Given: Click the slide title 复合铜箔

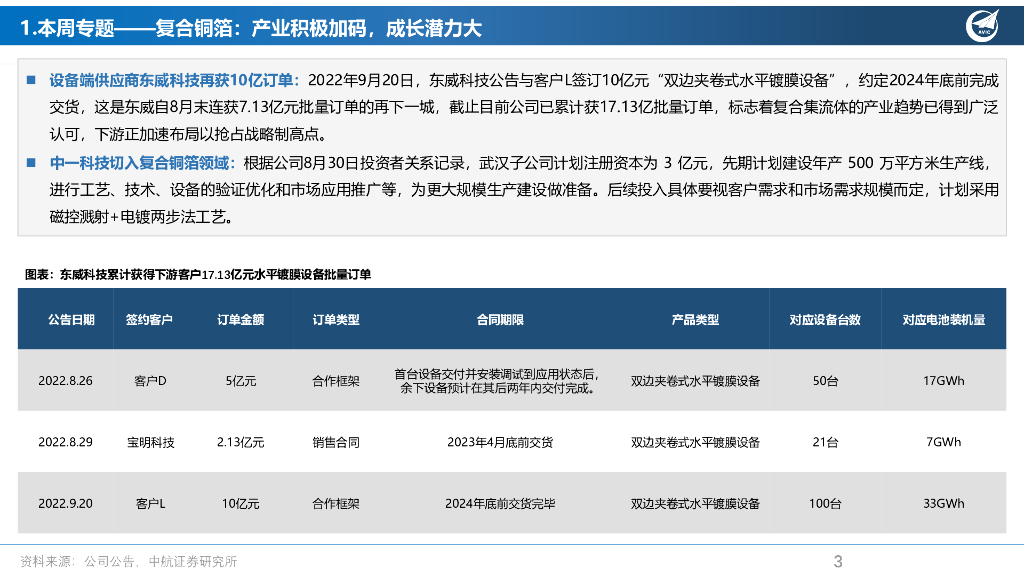Looking at the screenshot, I should [x=195, y=28].
